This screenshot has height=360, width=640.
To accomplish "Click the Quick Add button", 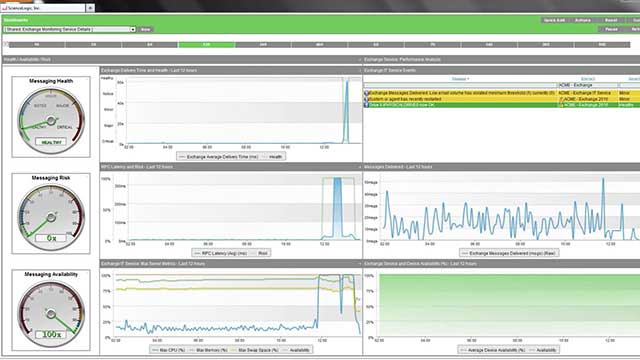I will tap(554, 20).
